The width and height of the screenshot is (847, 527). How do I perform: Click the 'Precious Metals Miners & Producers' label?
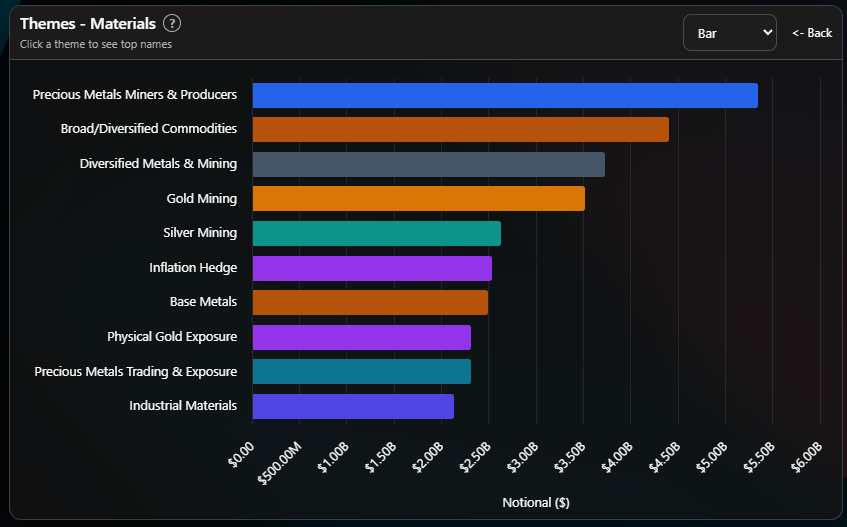coord(135,94)
